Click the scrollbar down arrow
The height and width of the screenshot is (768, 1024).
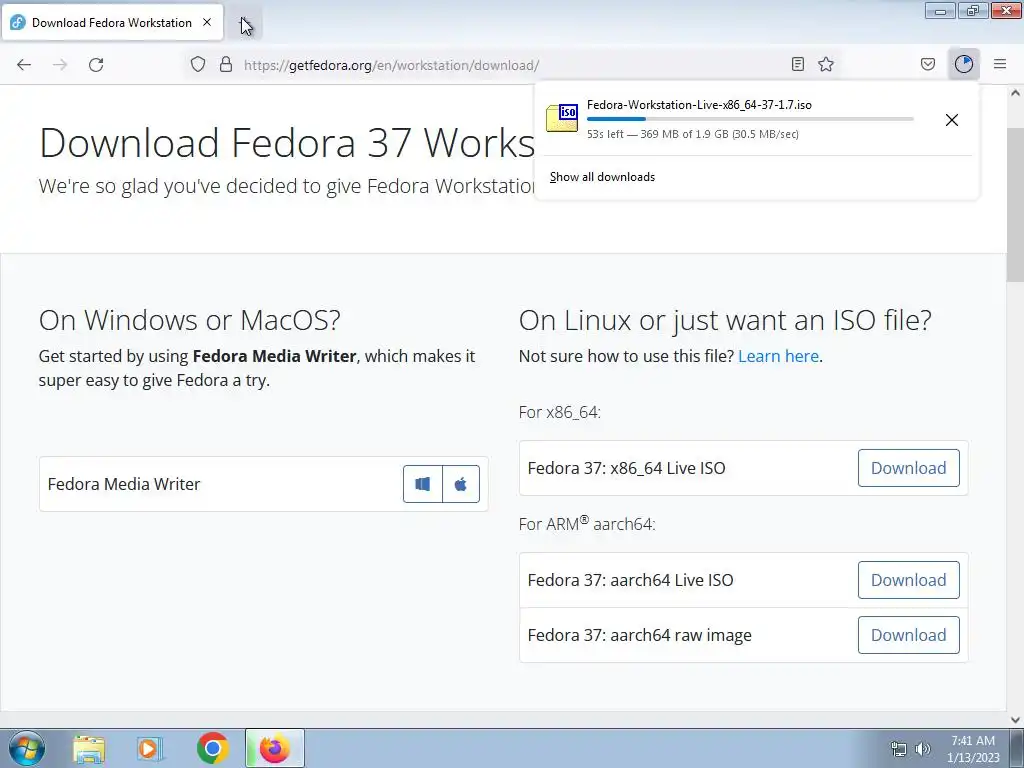(1015, 720)
